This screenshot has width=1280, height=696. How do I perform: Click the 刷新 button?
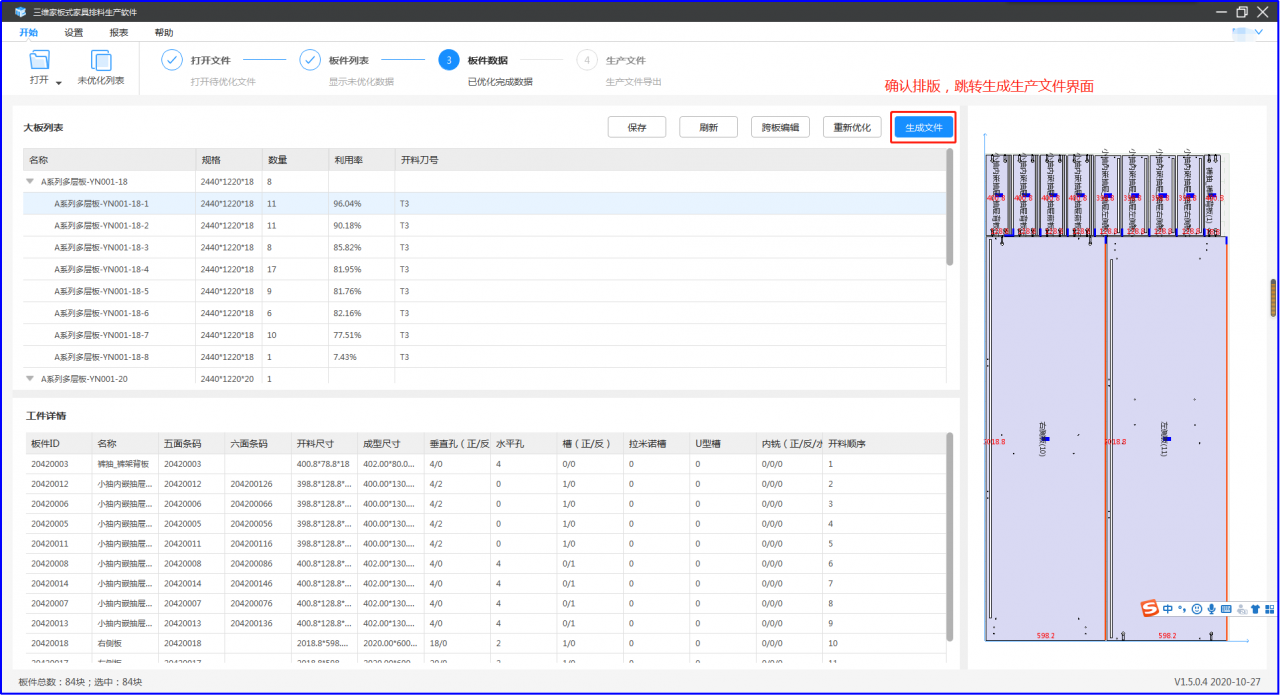click(708, 127)
